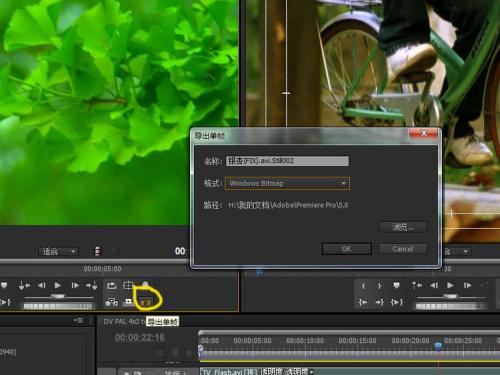Screen dimensions: 500x375
Task: Set Out point in program monitor
Action: (380, 286)
